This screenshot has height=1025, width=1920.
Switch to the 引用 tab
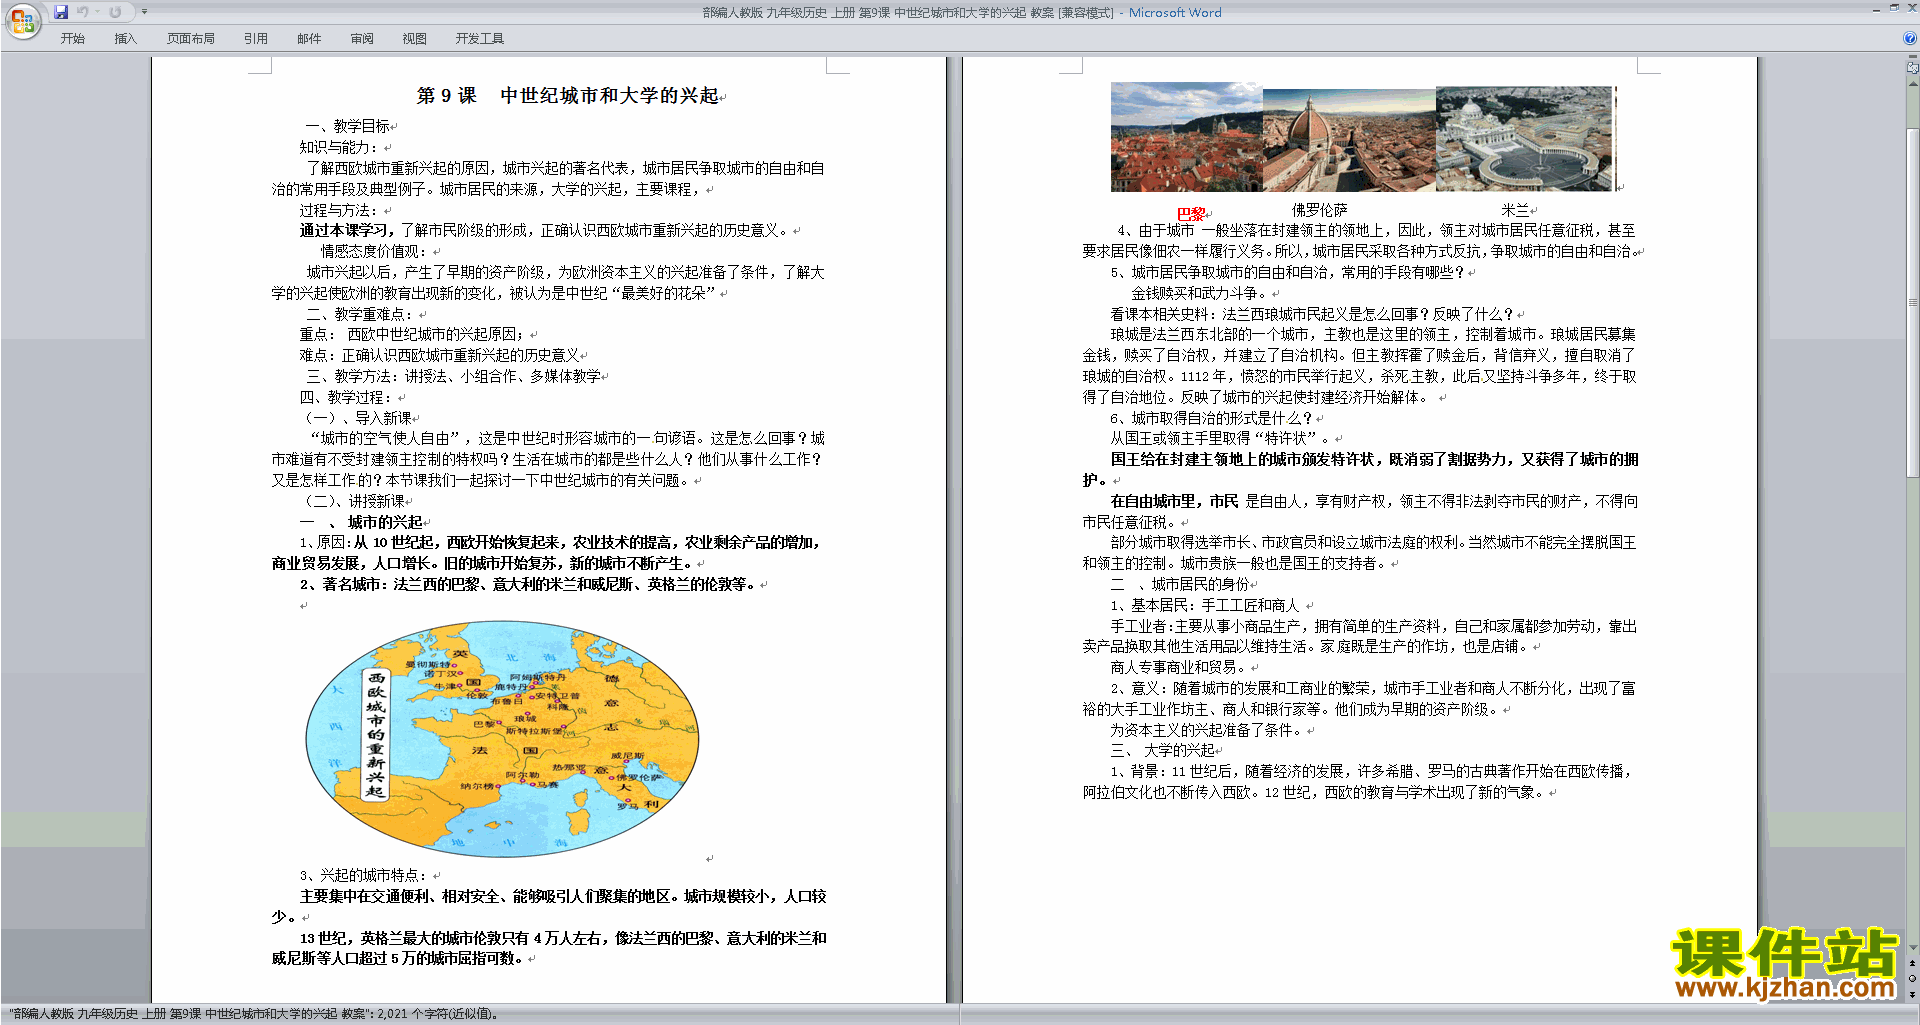(x=255, y=39)
